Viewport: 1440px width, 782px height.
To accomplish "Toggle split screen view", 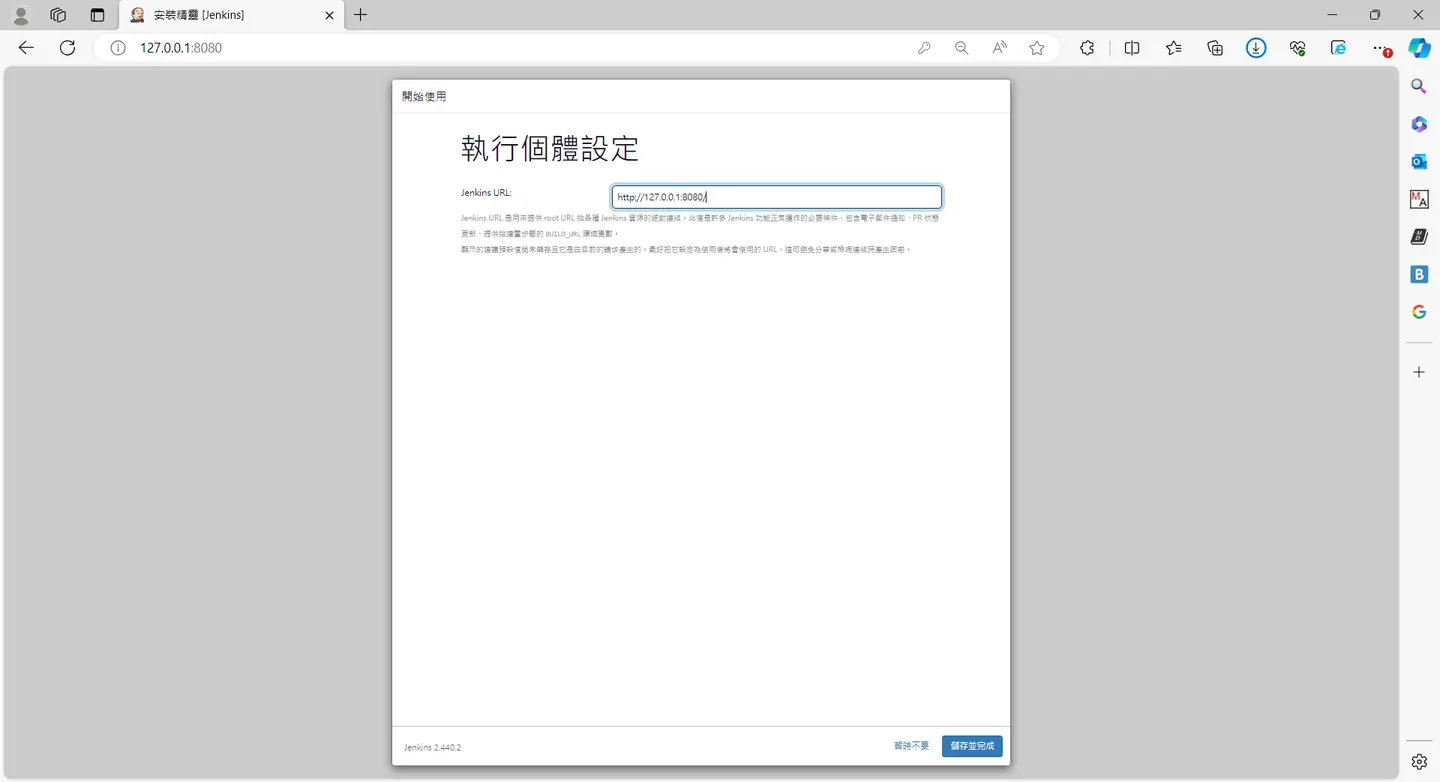I will coord(1132,47).
